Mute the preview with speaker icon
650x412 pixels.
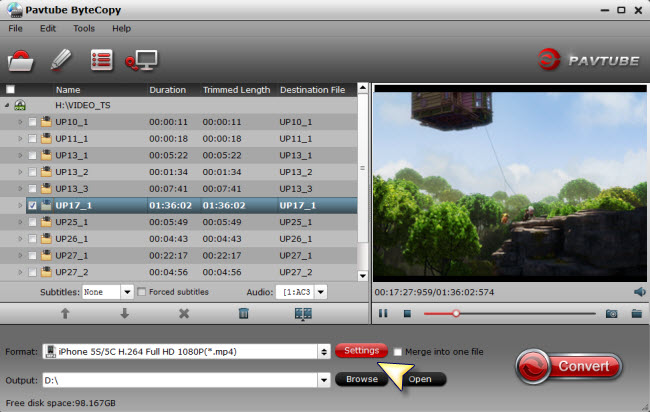(x=640, y=292)
